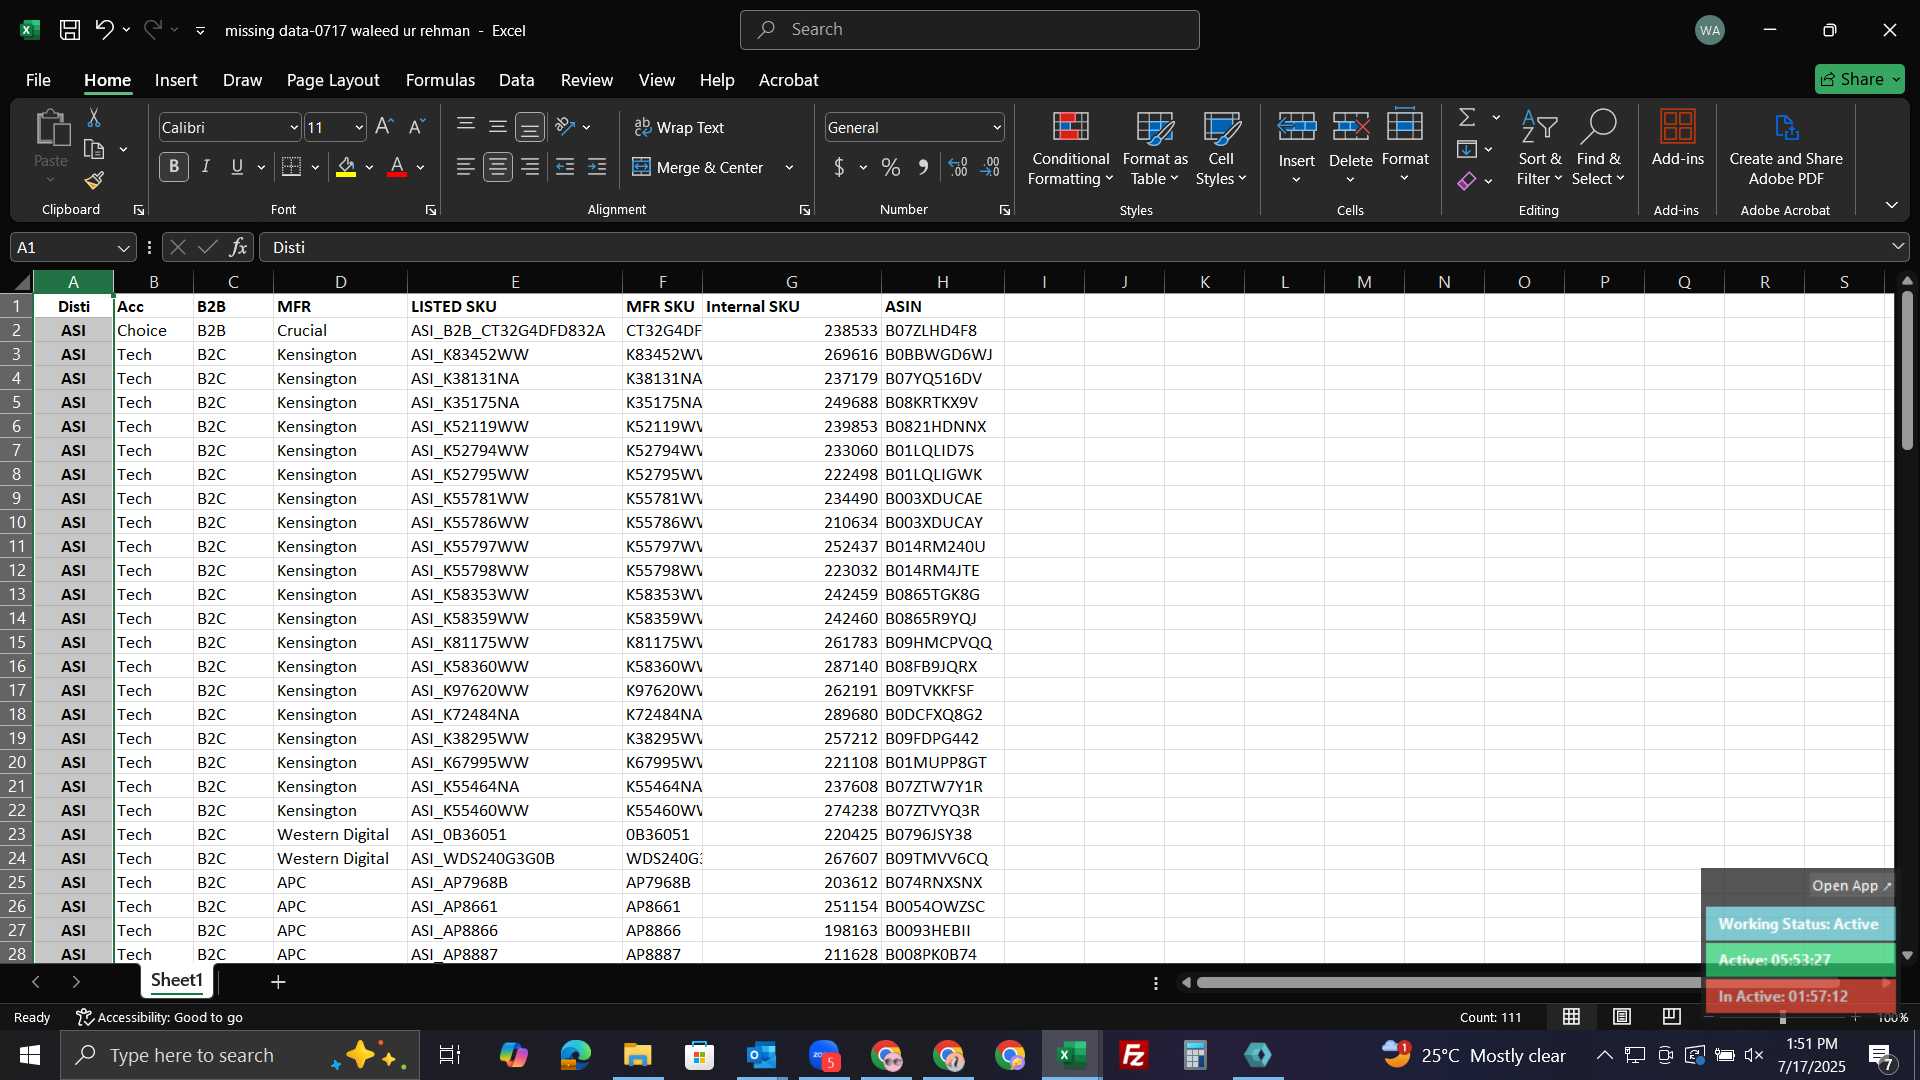Collapse the ribbon with the chevron
This screenshot has height=1080, width=1920.
(1891, 205)
